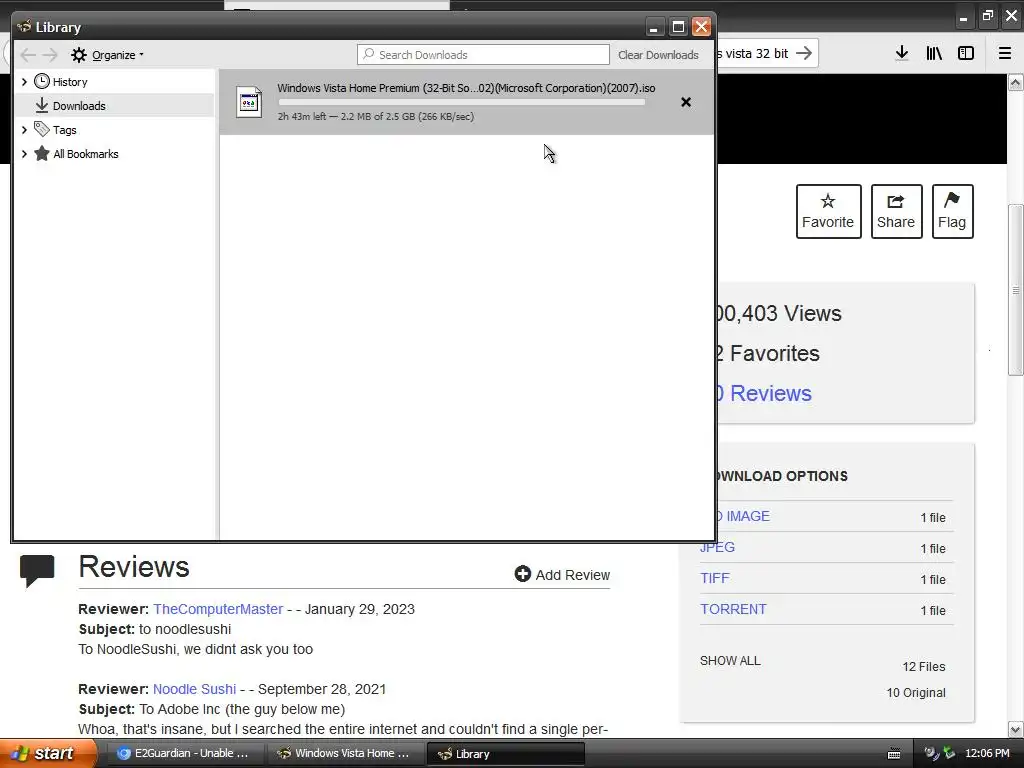1024x768 pixels.
Task: Open the TIFF download option
Action: pyautogui.click(x=714, y=578)
